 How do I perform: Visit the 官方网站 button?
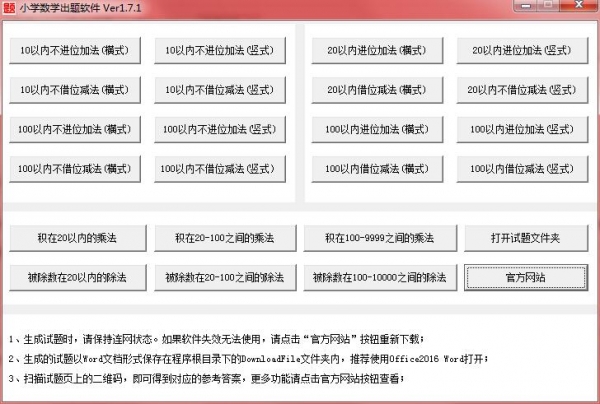point(526,277)
